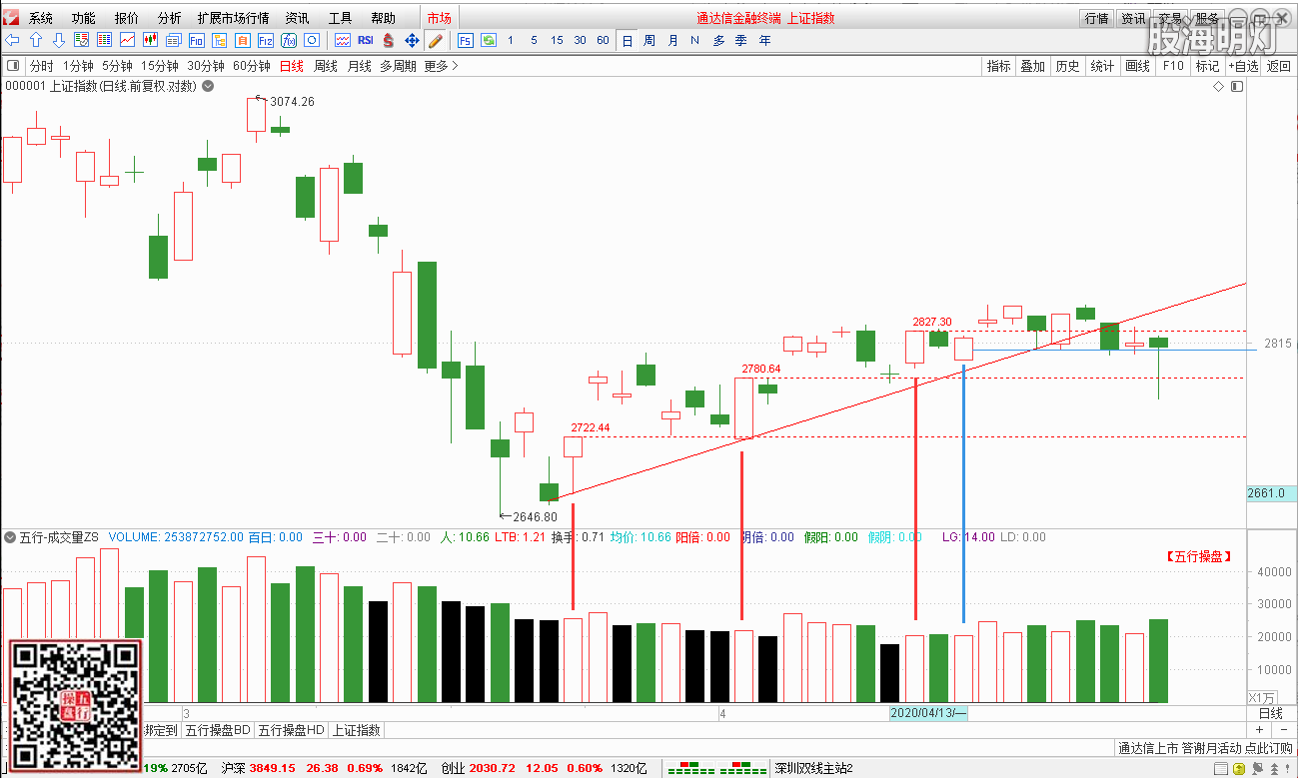This screenshot has width=1298, height=778.
Task: Toggle the side panel icon beside 分时
Action: (13, 66)
